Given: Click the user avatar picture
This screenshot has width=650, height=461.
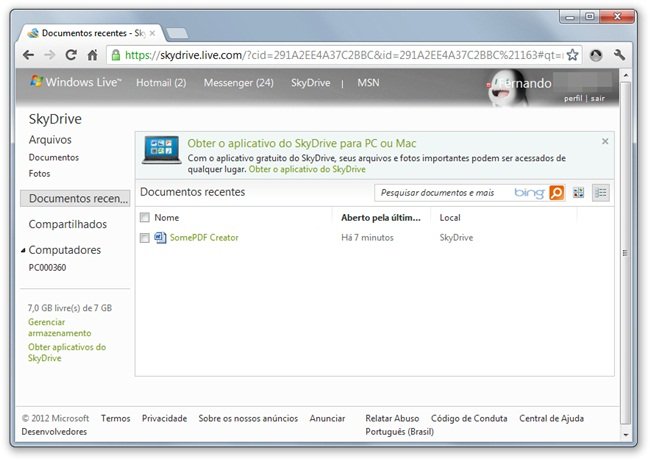Looking at the screenshot, I should 506,88.
